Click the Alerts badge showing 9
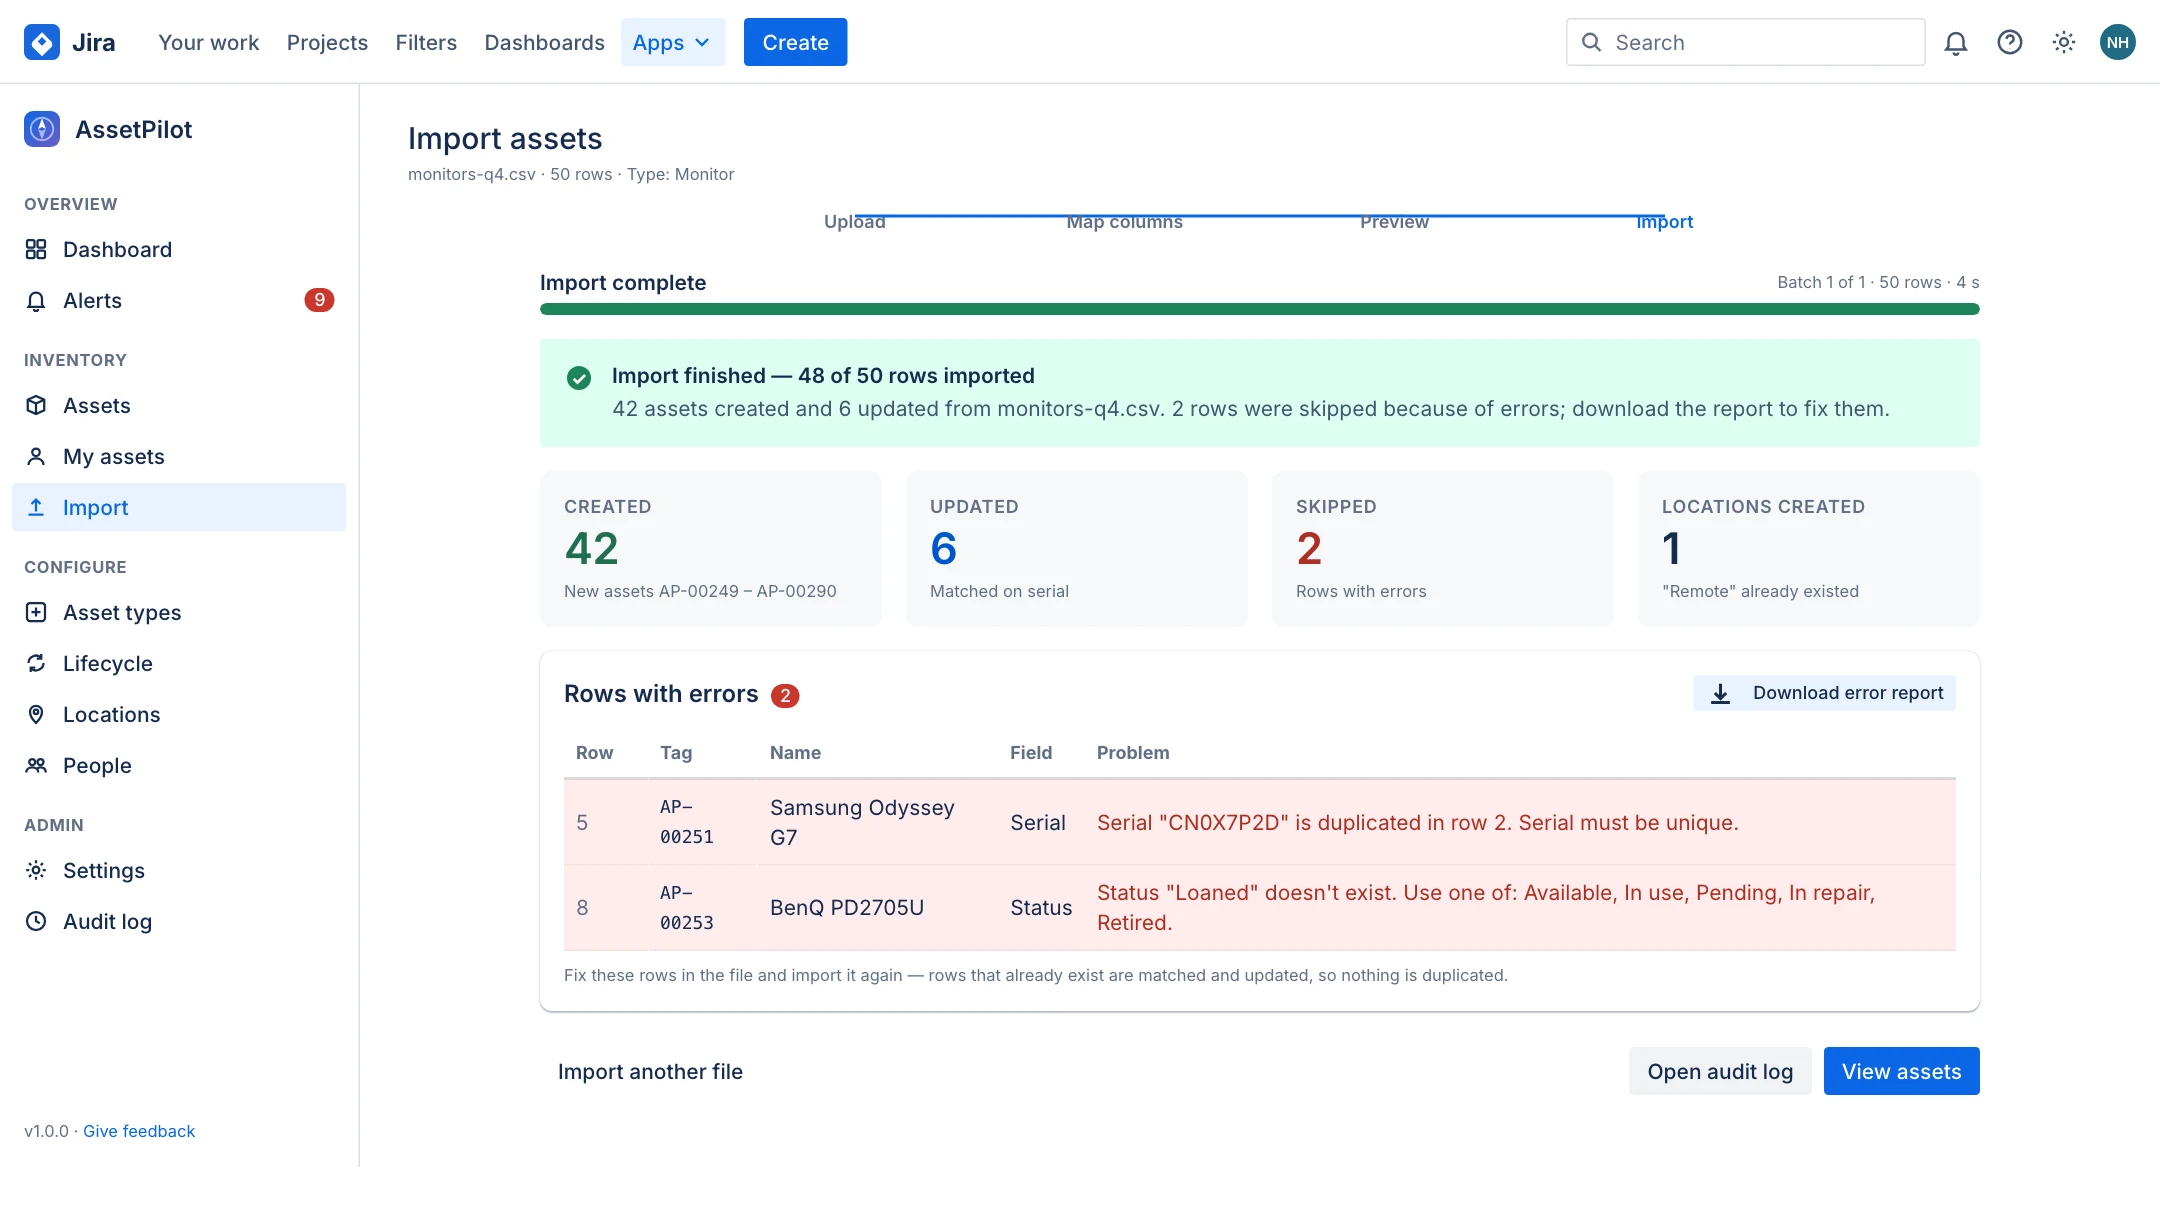The height and width of the screenshot is (1227, 2160). tap(319, 300)
